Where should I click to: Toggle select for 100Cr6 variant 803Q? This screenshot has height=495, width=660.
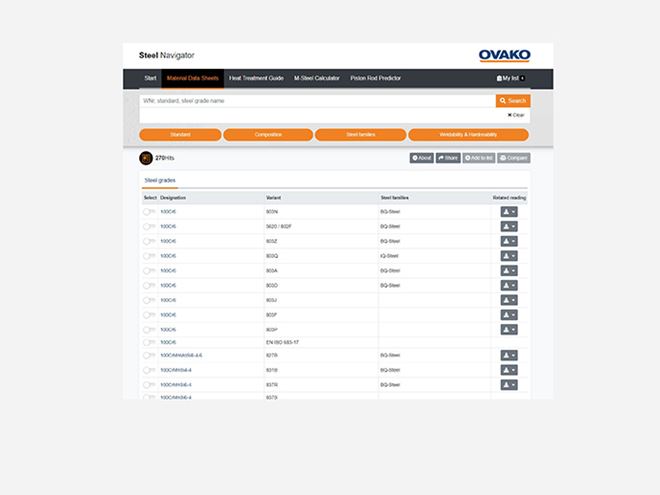pos(149,256)
